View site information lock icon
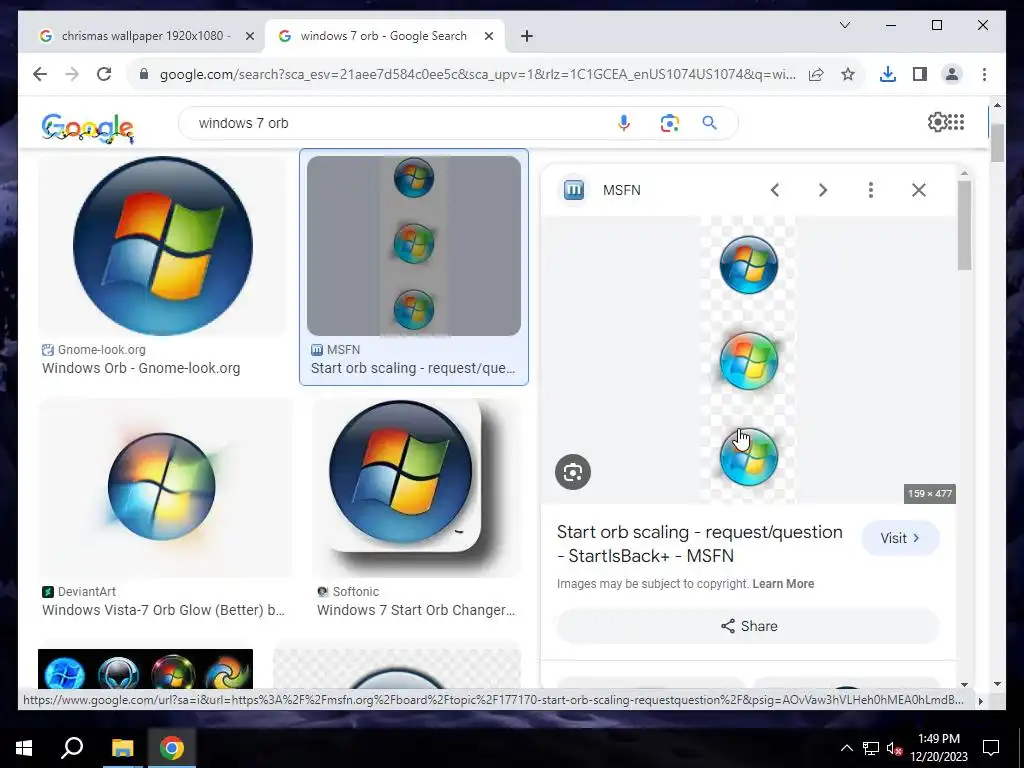The image size is (1024, 768). [x=144, y=74]
